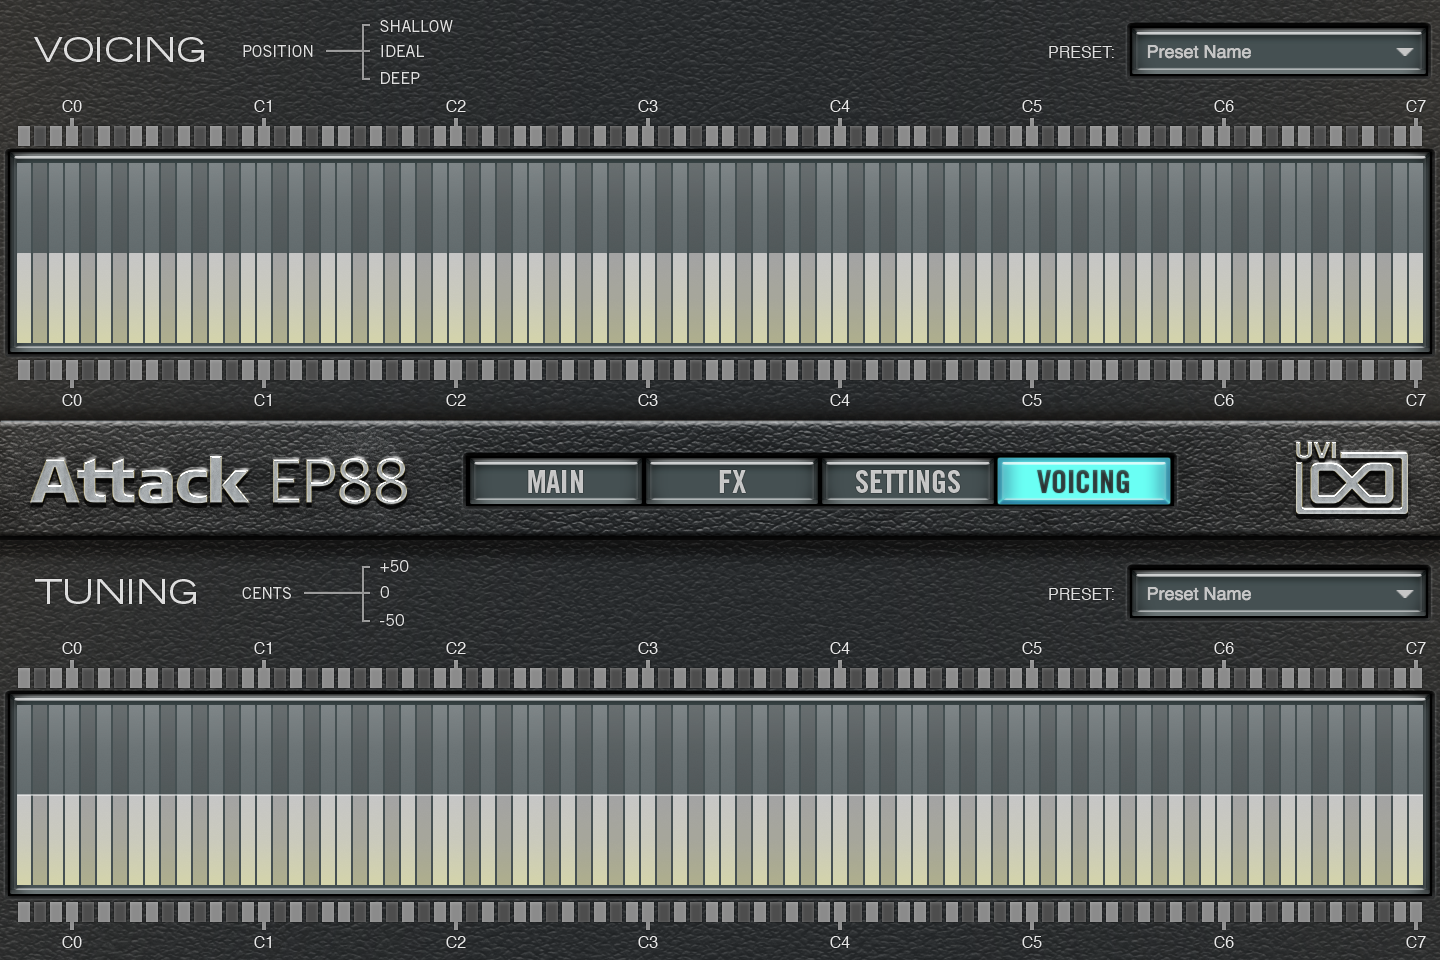Click the 0 cents legend value
Screen dimensions: 1440x960
(x=385, y=592)
